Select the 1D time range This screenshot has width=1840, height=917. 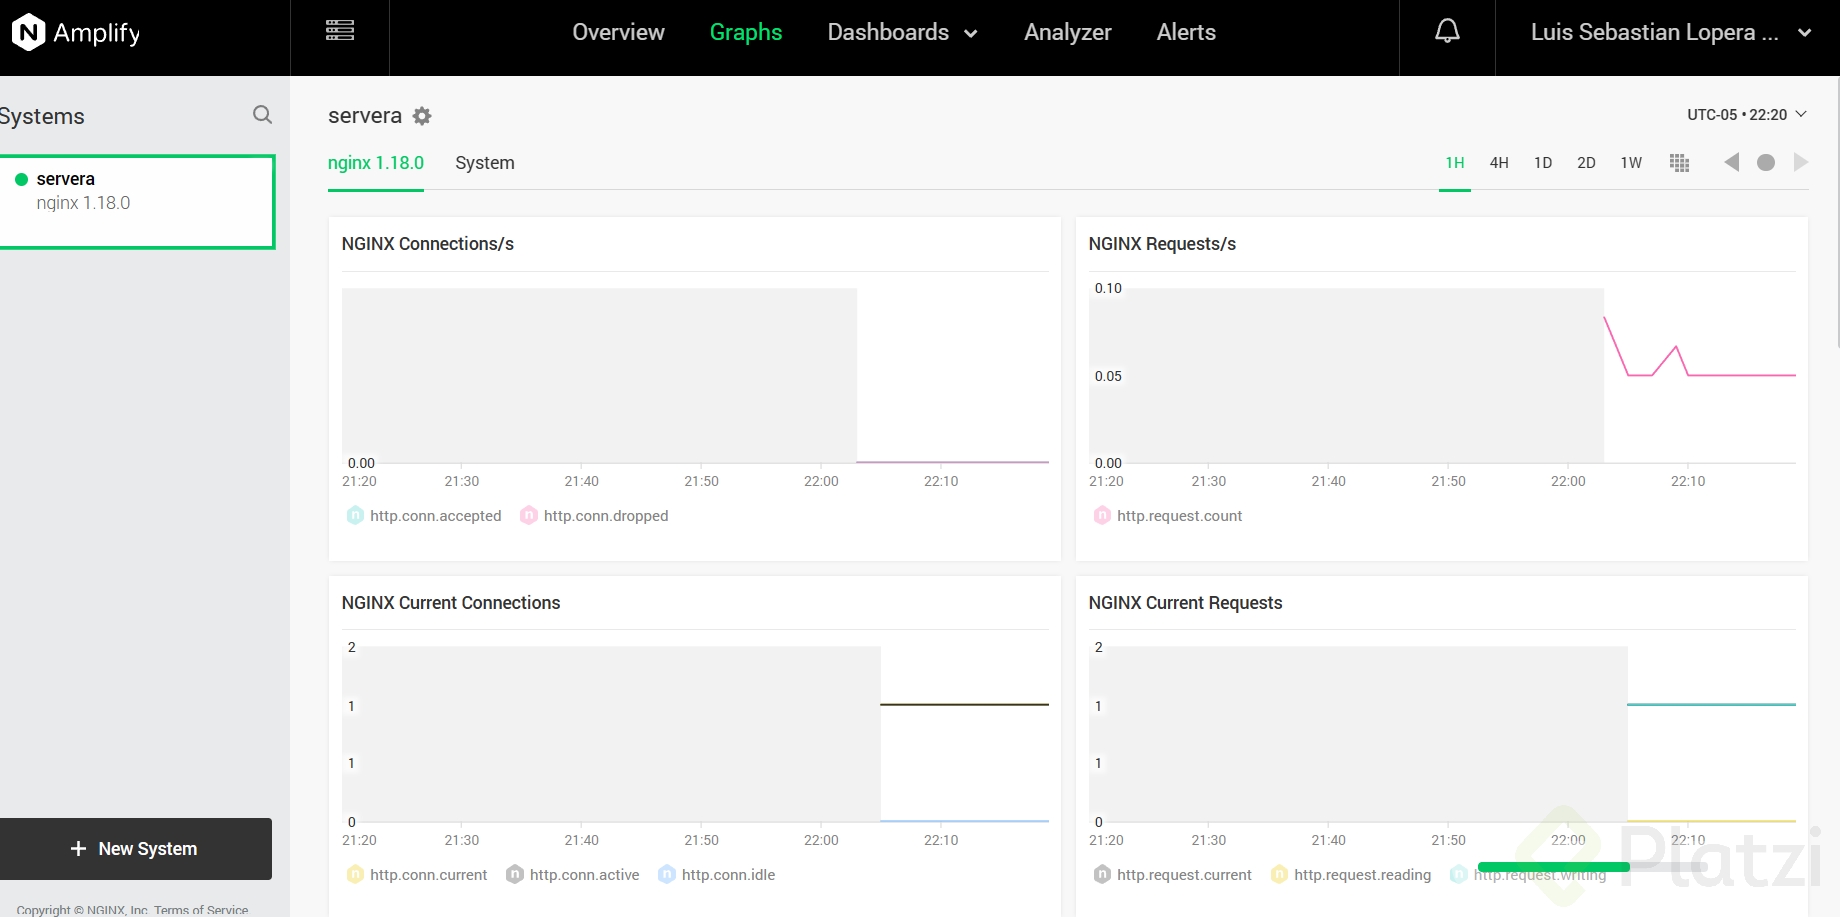(x=1543, y=163)
